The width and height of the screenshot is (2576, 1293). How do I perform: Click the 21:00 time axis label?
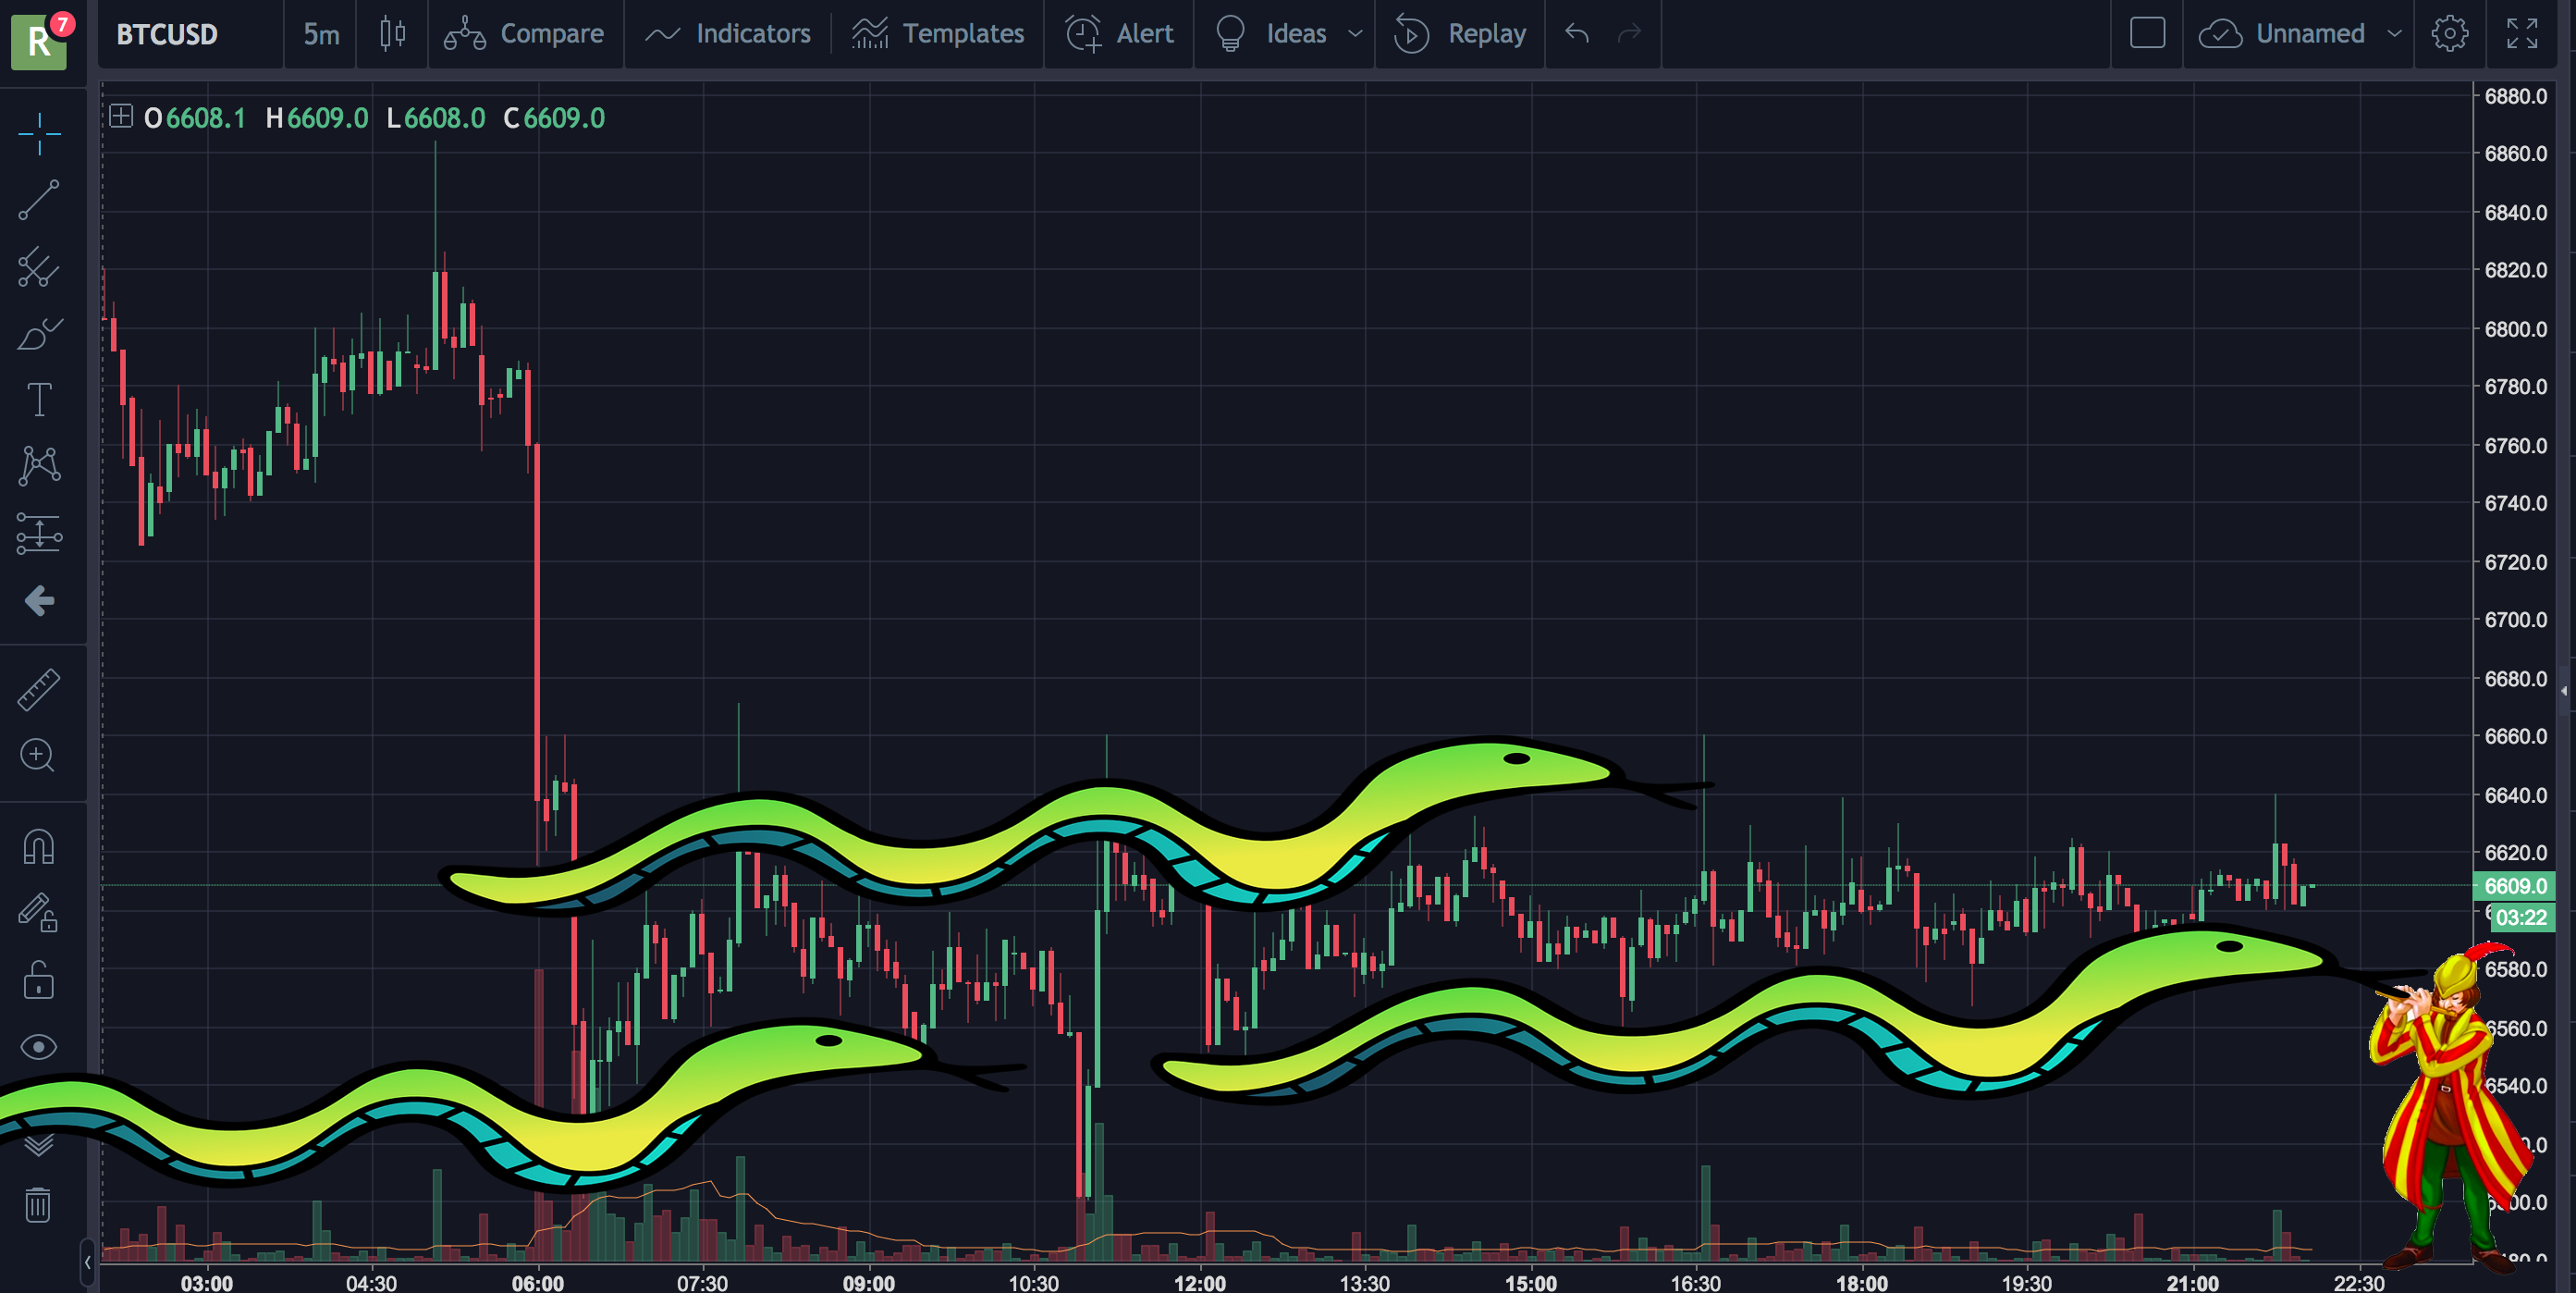2192,1282
